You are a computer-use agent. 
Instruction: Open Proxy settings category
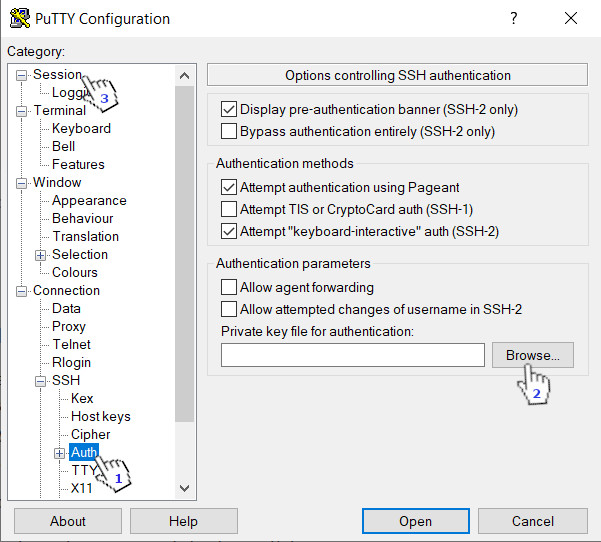click(x=69, y=327)
